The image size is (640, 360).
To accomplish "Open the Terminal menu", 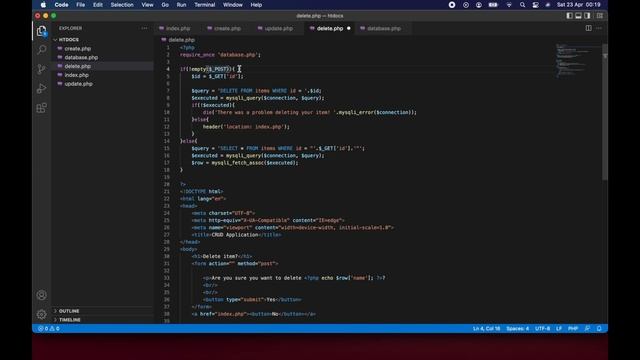I will click(204, 5).
